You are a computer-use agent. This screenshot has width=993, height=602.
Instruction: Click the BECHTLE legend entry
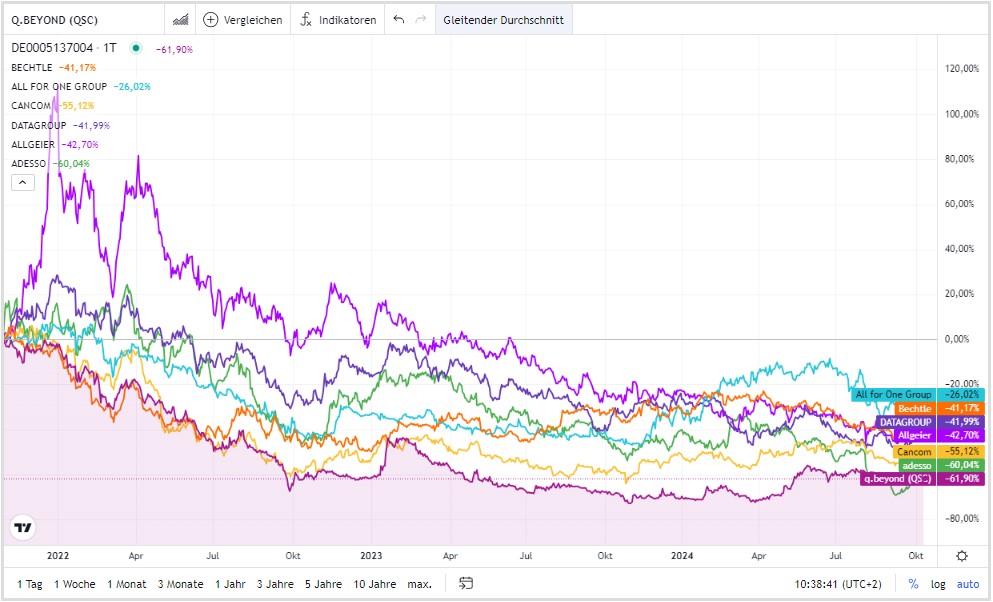(x=34, y=67)
